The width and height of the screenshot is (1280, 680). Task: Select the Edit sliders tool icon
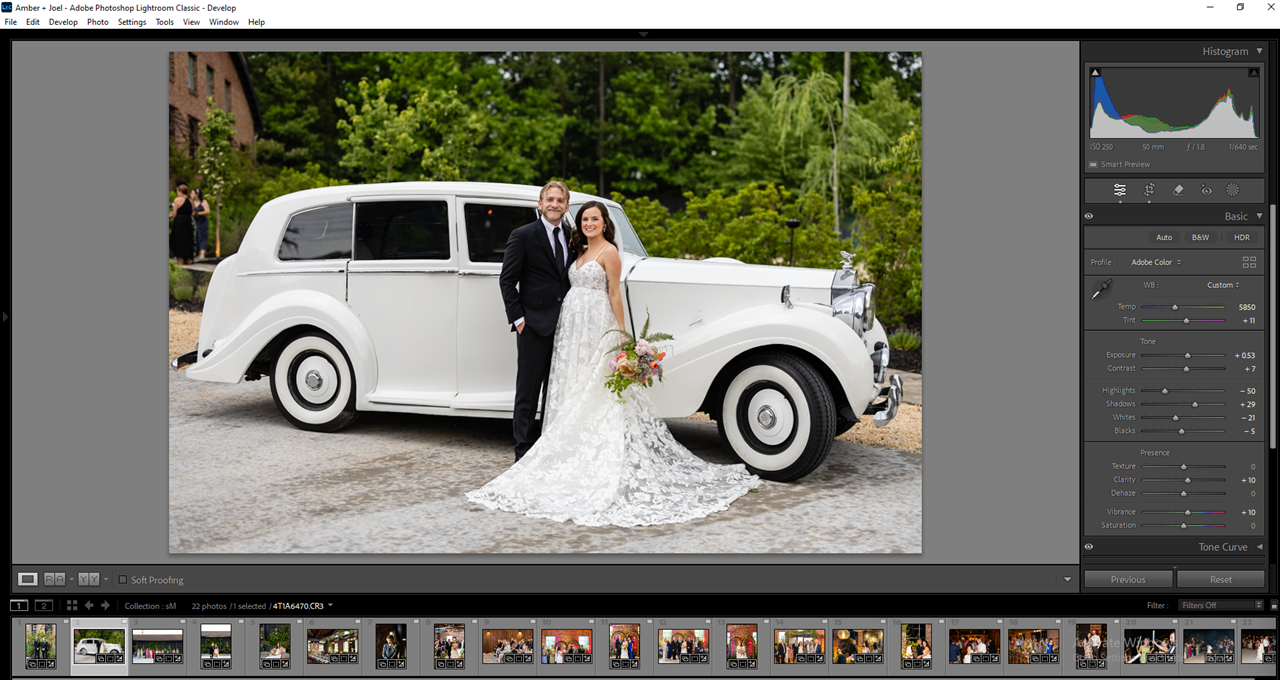click(x=1120, y=190)
